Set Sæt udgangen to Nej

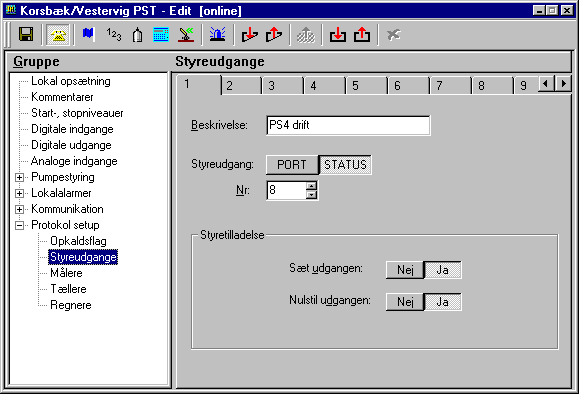coord(405,270)
